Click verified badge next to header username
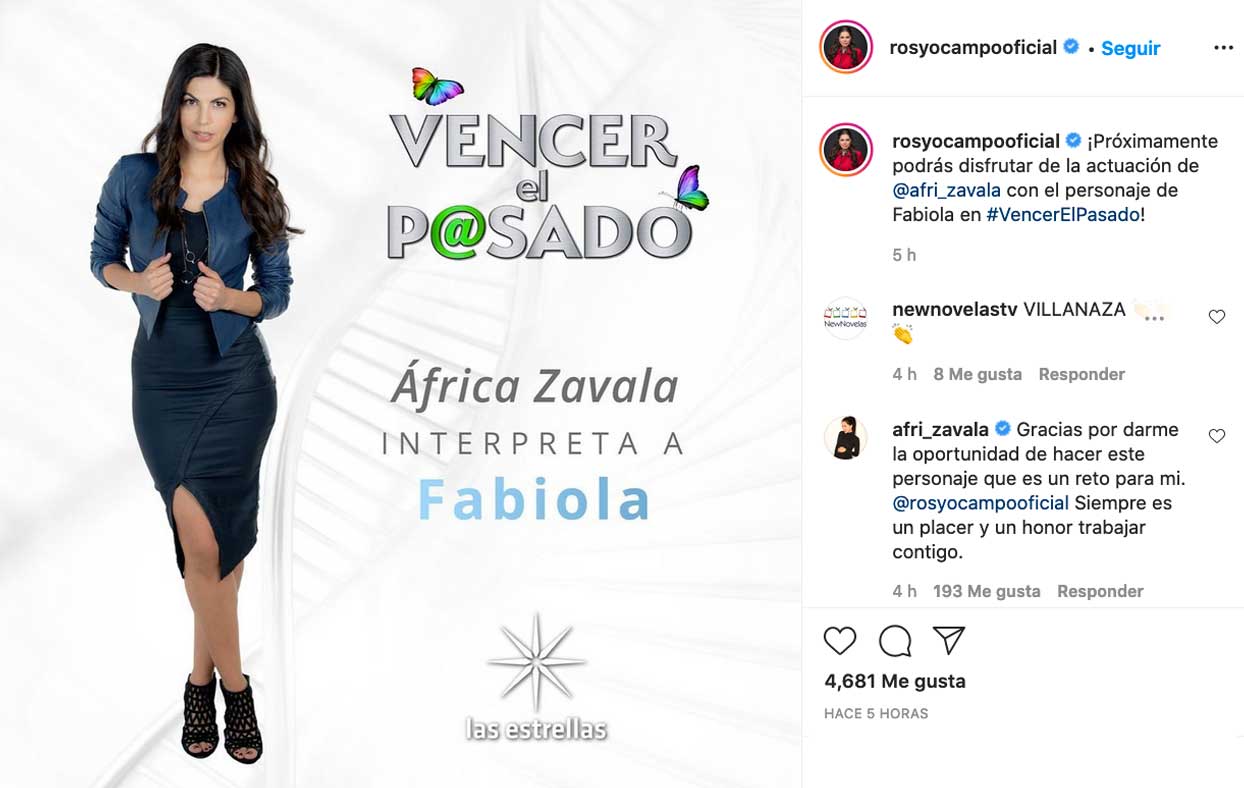 coord(1071,47)
